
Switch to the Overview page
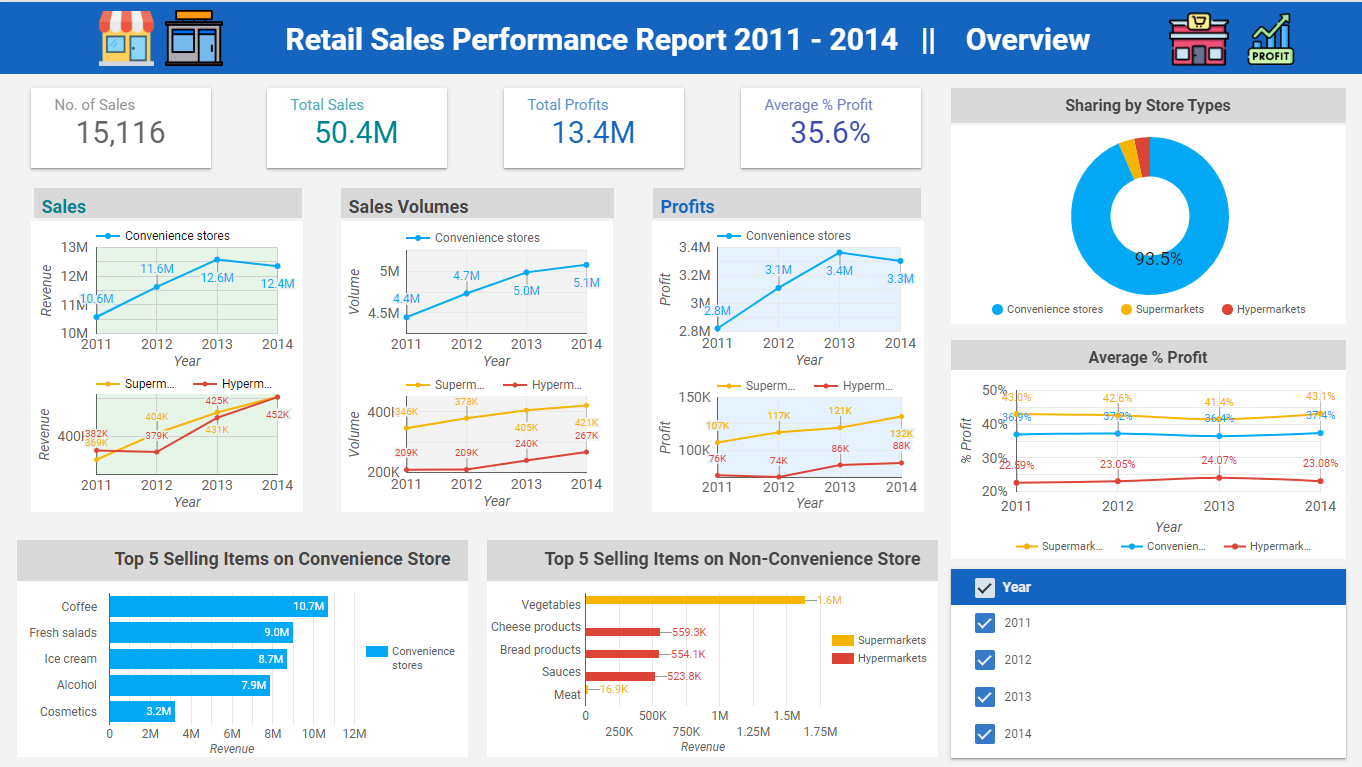point(1027,40)
